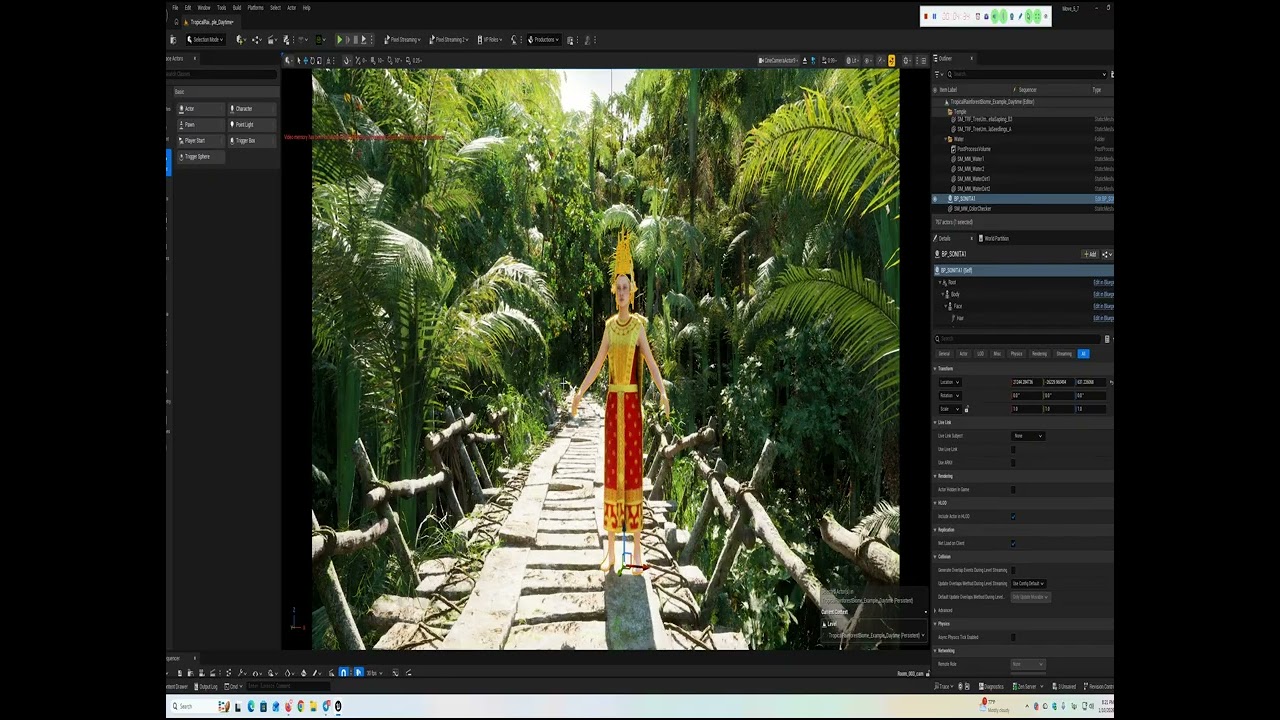Select the Physics filter in Details
Viewport: 1280px width, 720px height.
pyautogui.click(x=1016, y=353)
